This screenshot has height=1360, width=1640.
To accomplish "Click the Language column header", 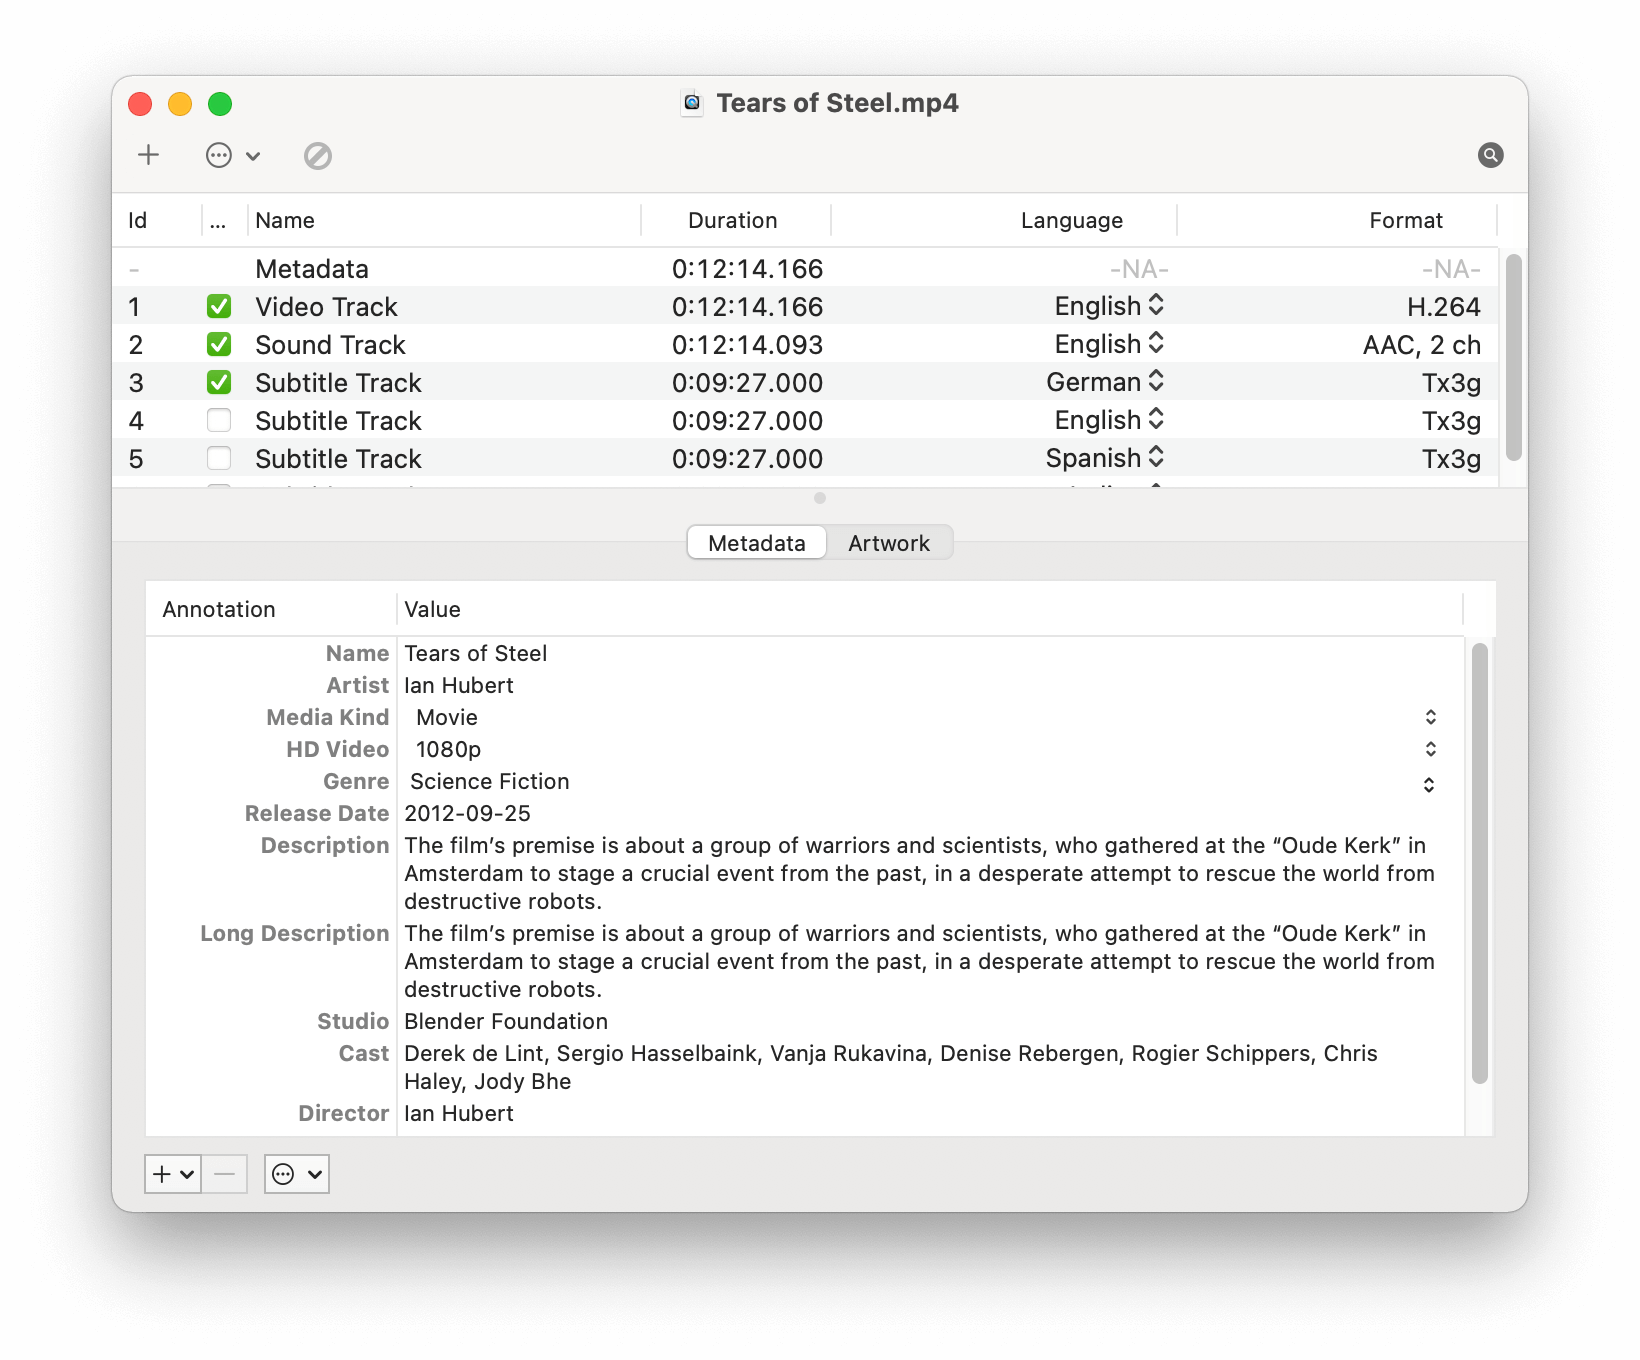I will pyautogui.click(x=1003, y=220).
